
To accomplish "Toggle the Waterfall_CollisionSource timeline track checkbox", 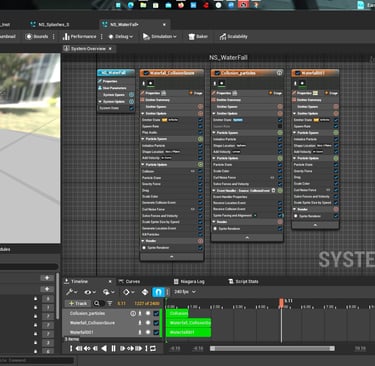I will tap(156, 323).
